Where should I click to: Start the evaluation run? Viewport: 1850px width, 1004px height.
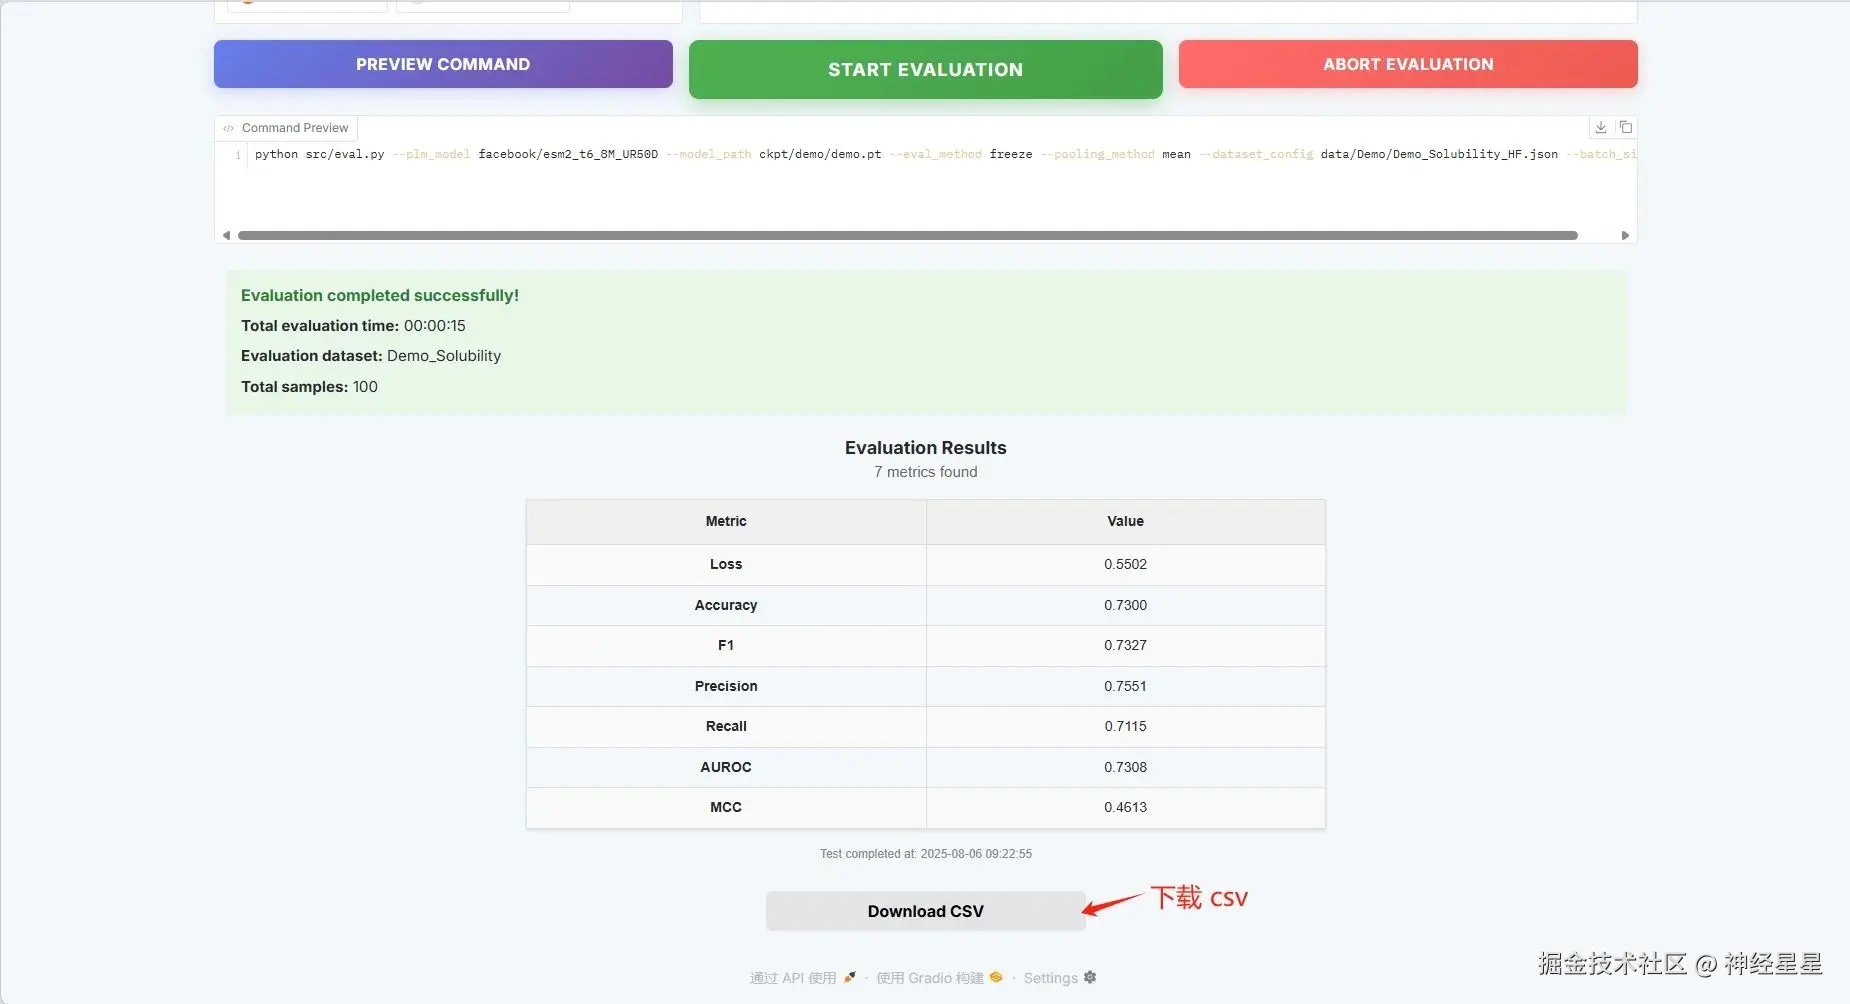pos(925,69)
